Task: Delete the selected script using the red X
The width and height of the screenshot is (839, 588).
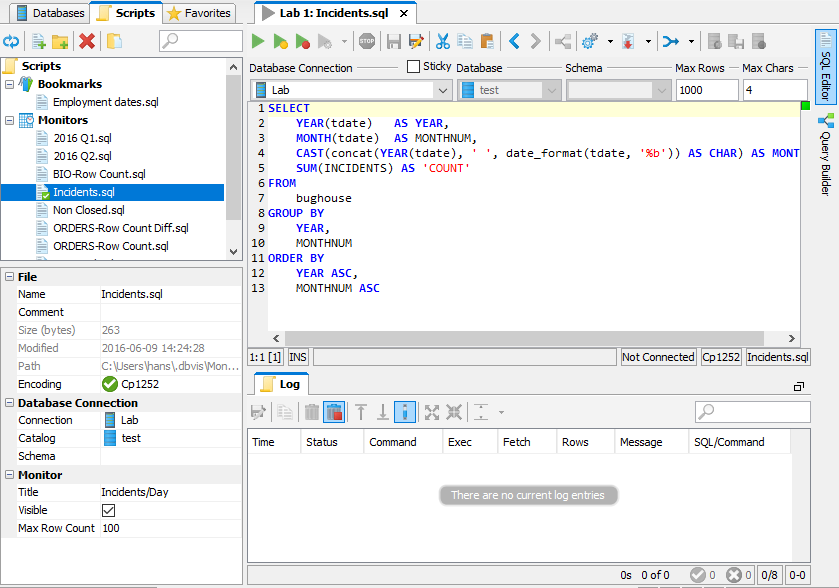Action: pyautogui.click(x=88, y=41)
